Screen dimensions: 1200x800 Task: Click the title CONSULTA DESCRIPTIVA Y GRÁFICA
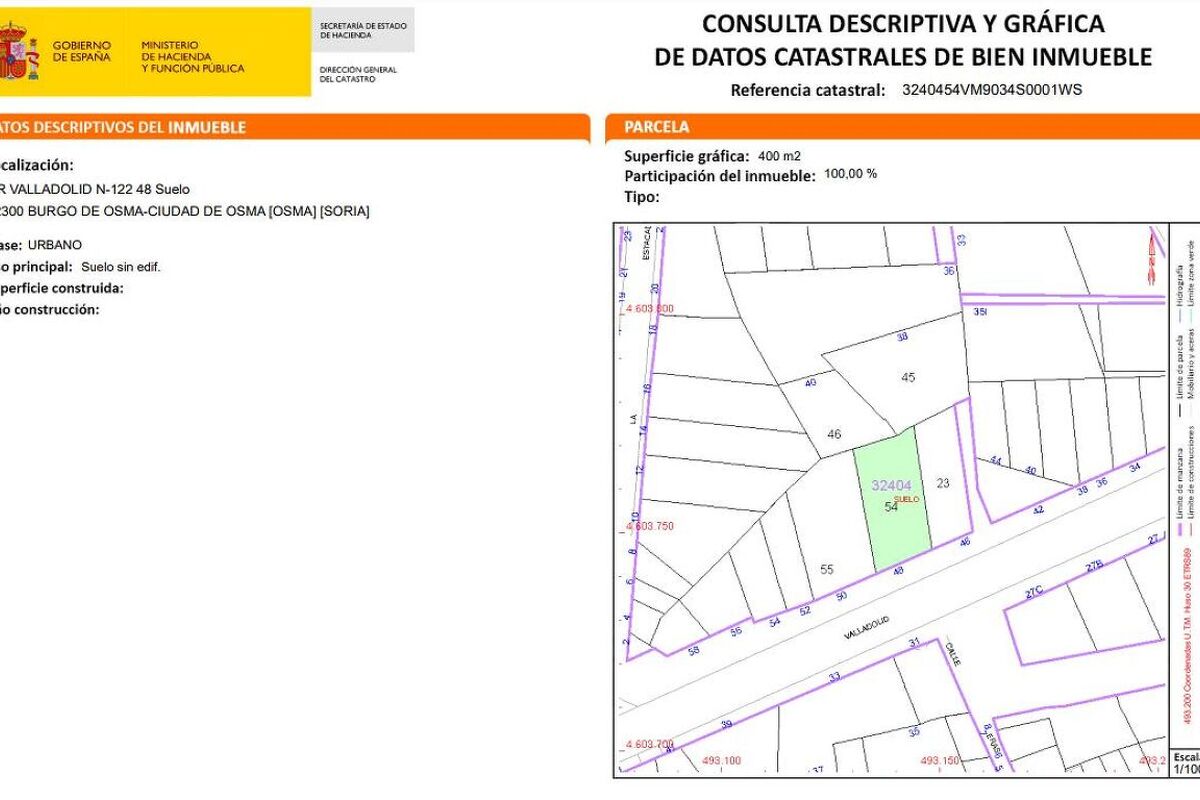click(903, 23)
